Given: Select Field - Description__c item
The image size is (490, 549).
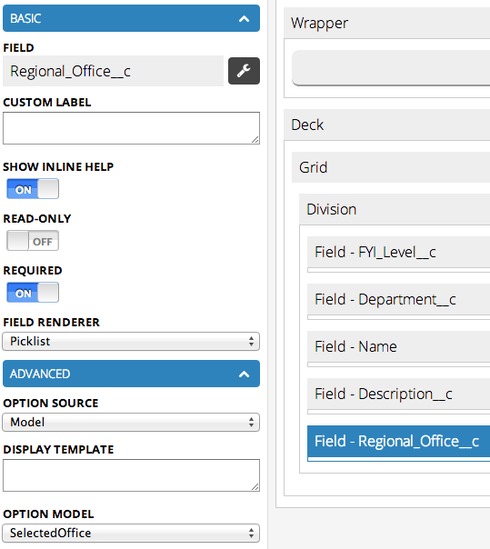Looking at the screenshot, I should pyautogui.click(x=399, y=394).
